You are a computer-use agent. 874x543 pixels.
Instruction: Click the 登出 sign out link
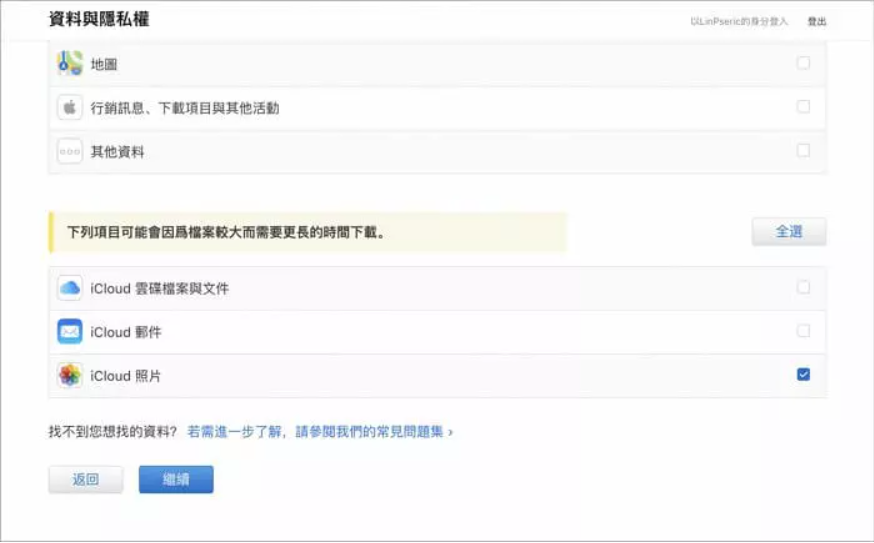(817, 22)
